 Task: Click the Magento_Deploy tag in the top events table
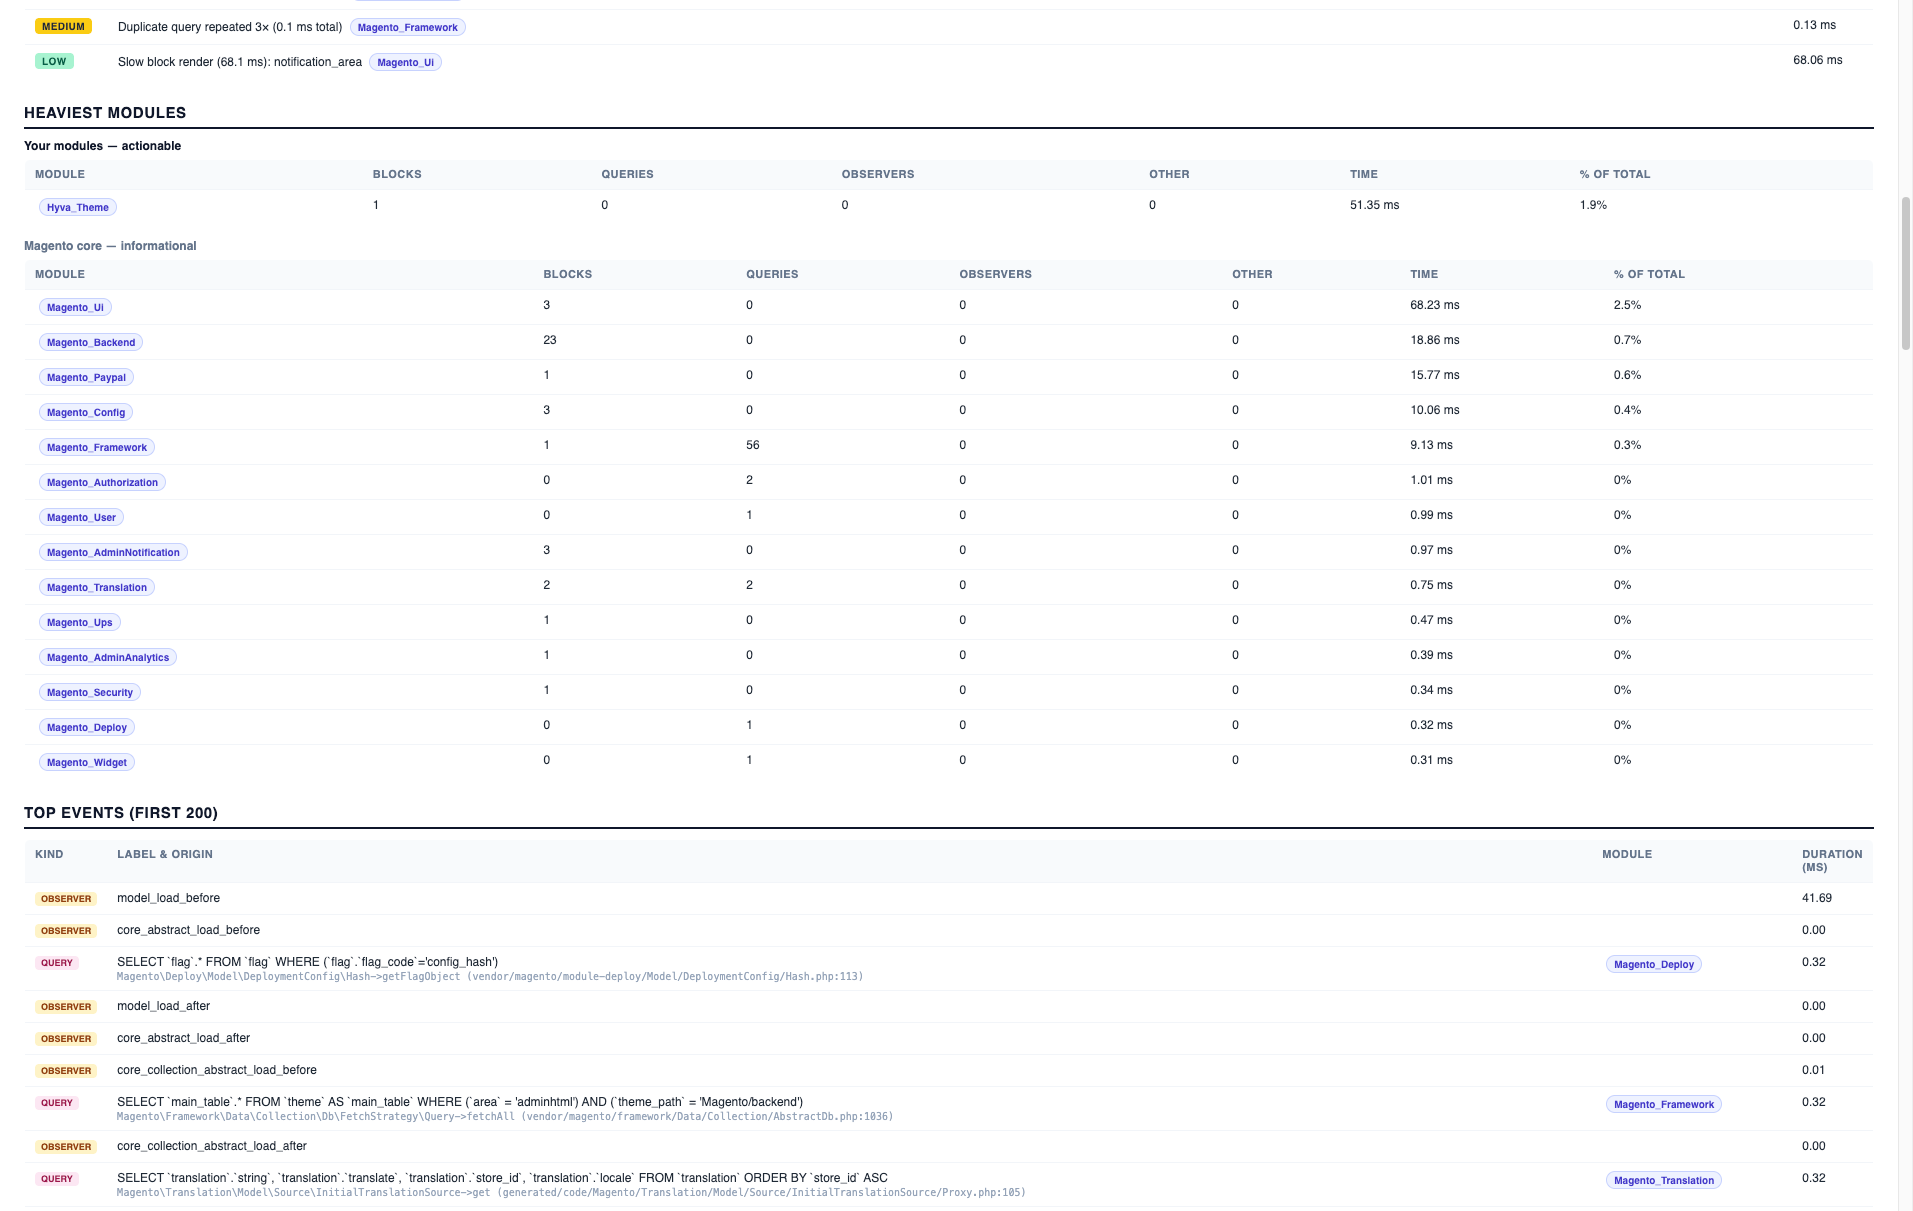(1654, 964)
